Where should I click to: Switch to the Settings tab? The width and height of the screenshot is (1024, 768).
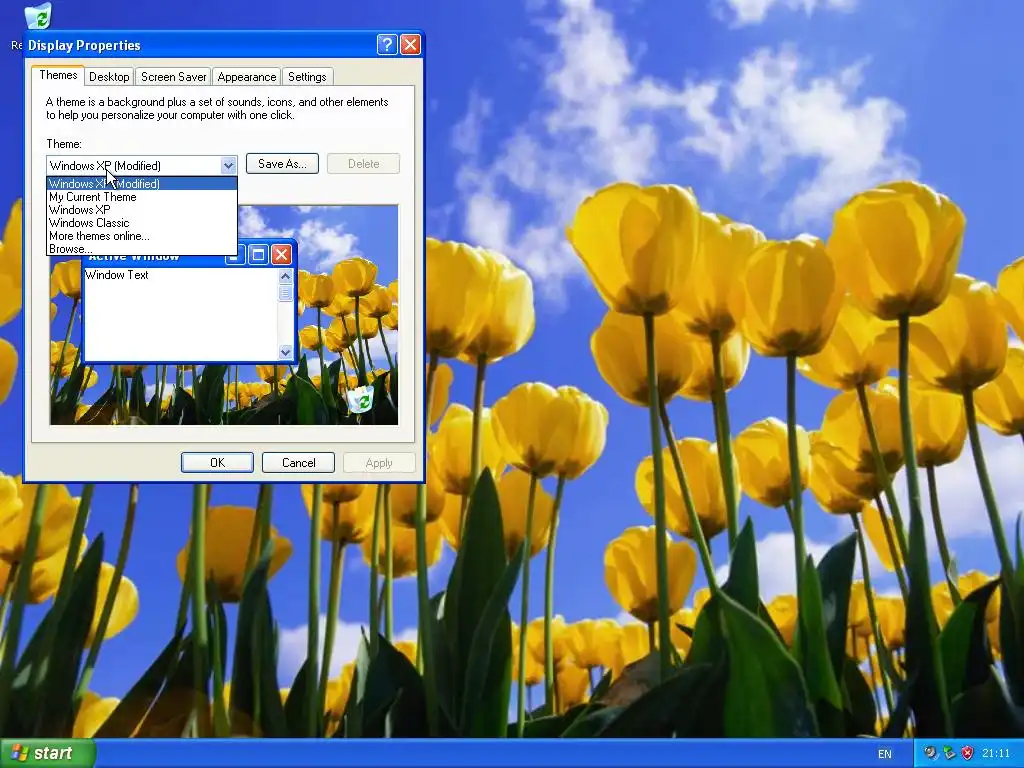[x=307, y=76]
